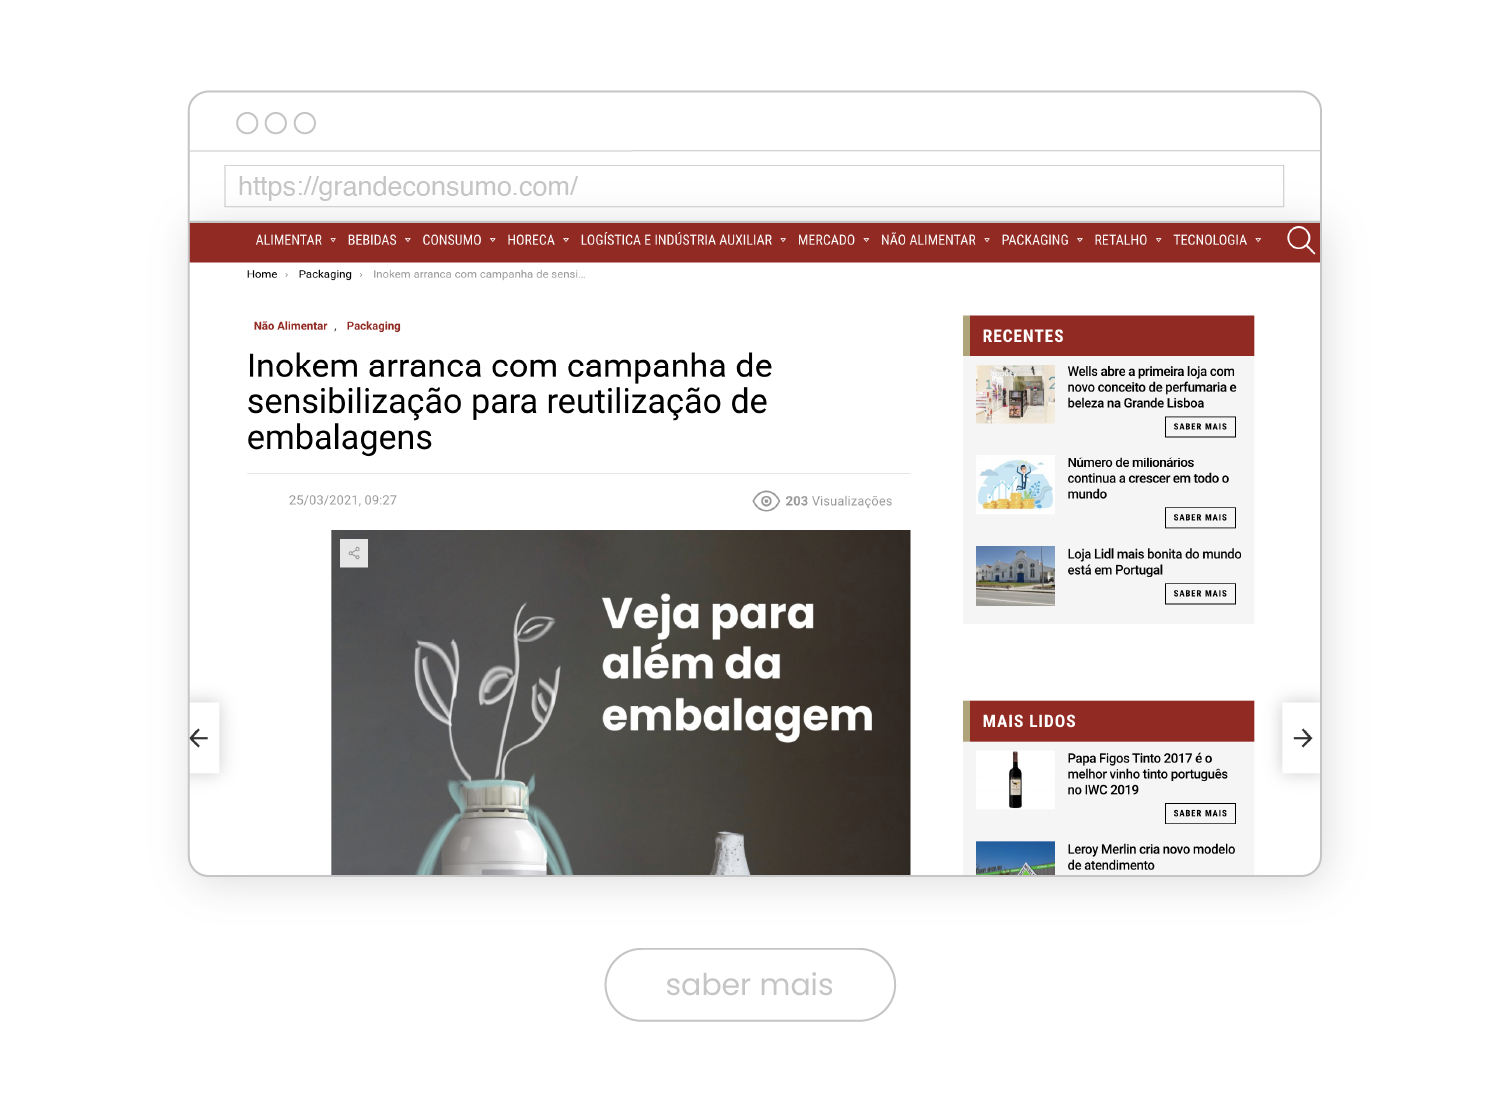Expand the Alimentar dropdown menu
Viewport: 1501px width, 1101px height.
tap(295, 240)
